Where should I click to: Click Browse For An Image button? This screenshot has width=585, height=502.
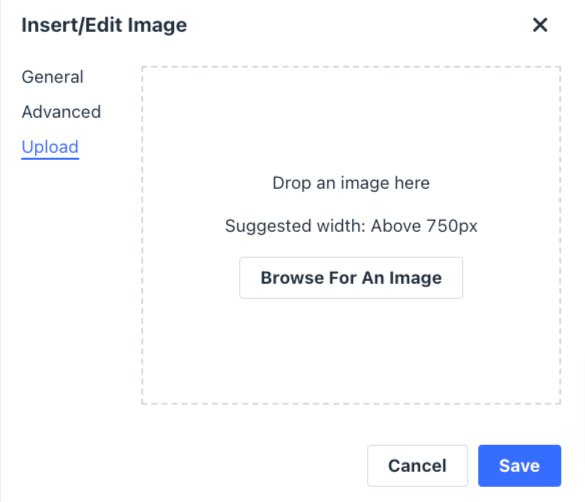pyautogui.click(x=351, y=278)
